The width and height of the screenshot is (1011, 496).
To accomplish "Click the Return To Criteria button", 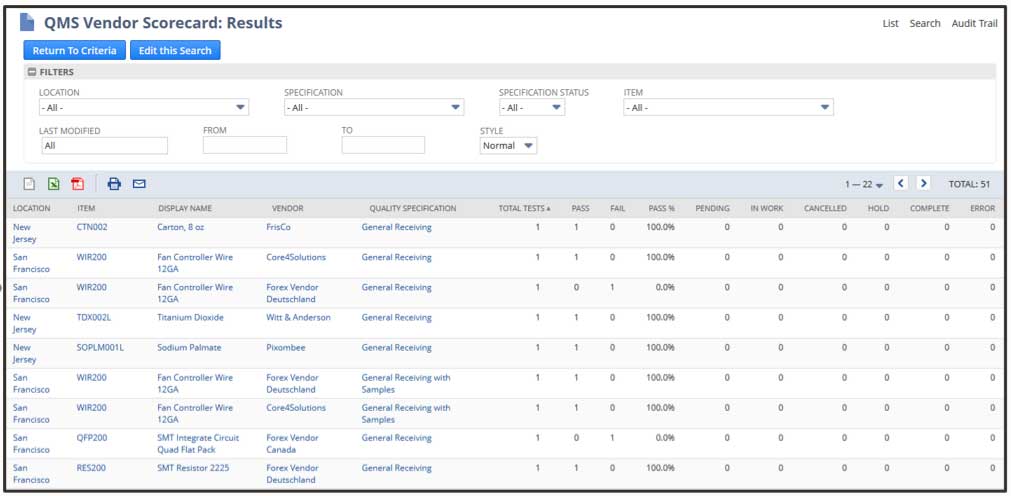I will pyautogui.click(x=74, y=50).
